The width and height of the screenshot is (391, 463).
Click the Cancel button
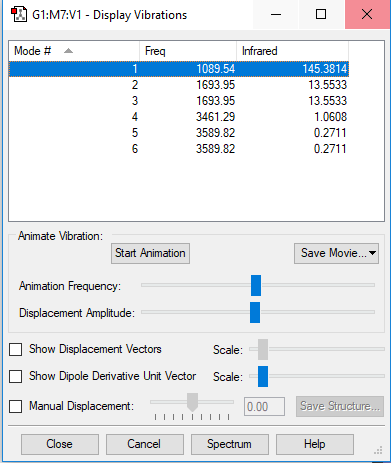(x=145, y=444)
